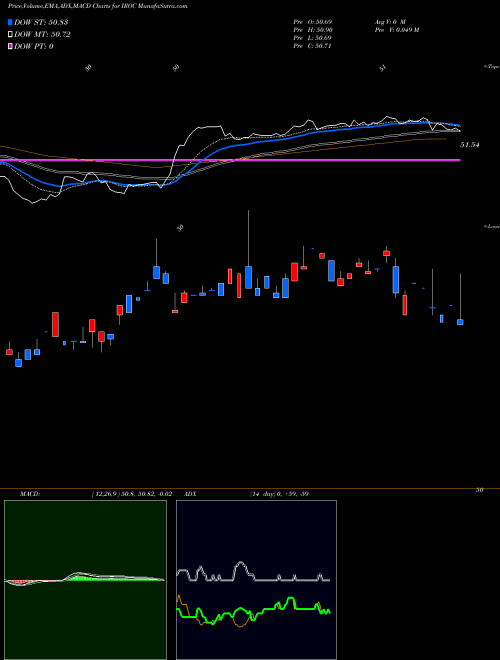
Task: Click the 'Pre L: 50.69' low value
Action: coord(313,38)
